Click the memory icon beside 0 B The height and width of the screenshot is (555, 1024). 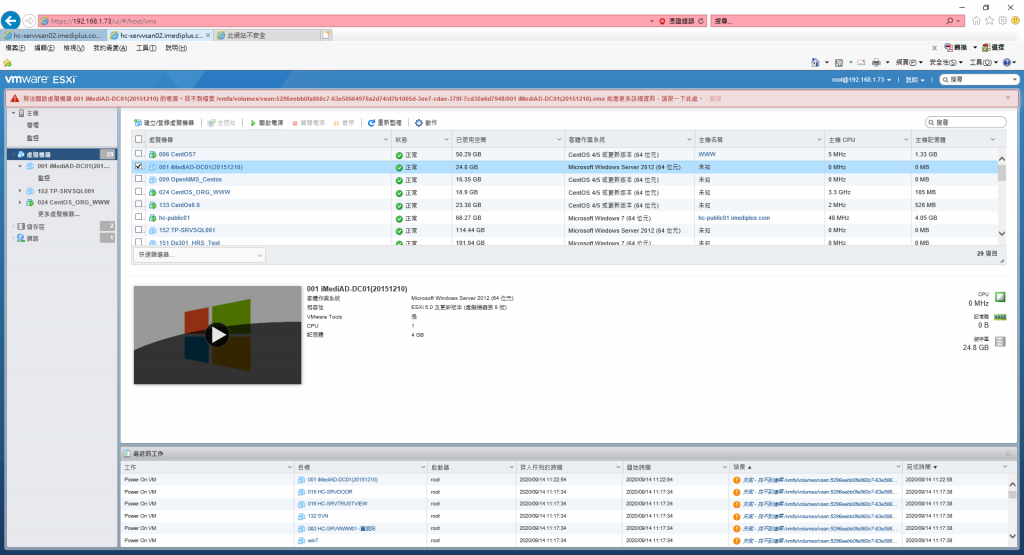[1000, 317]
